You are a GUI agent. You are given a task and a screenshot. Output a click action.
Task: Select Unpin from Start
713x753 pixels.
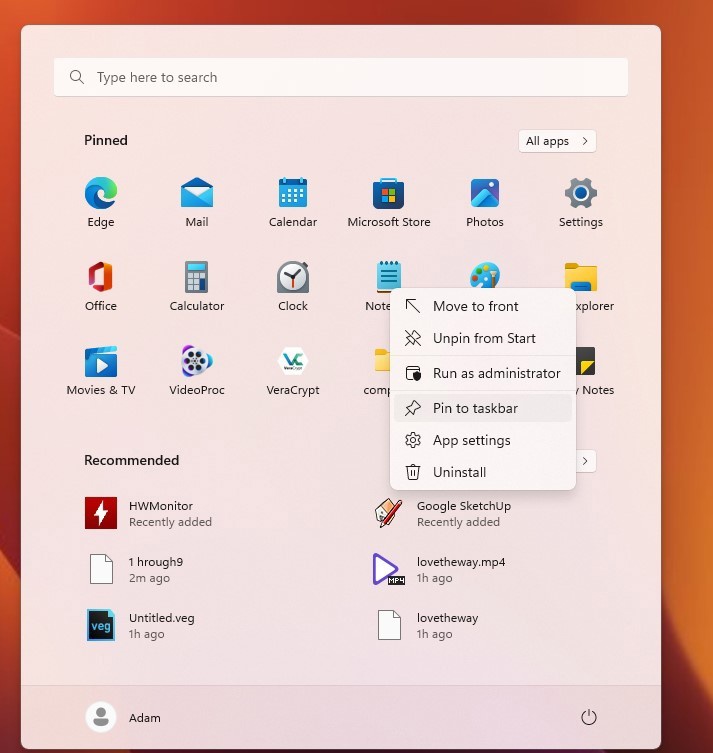[x=483, y=339]
